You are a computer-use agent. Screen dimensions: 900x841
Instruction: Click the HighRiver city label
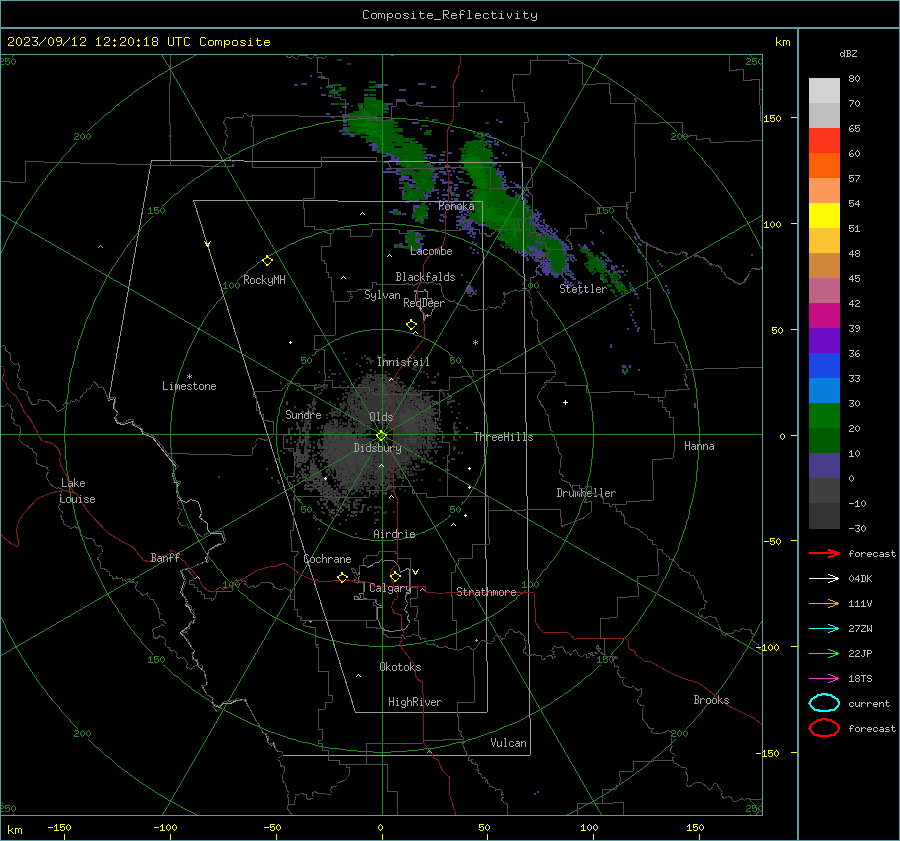click(415, 702)
